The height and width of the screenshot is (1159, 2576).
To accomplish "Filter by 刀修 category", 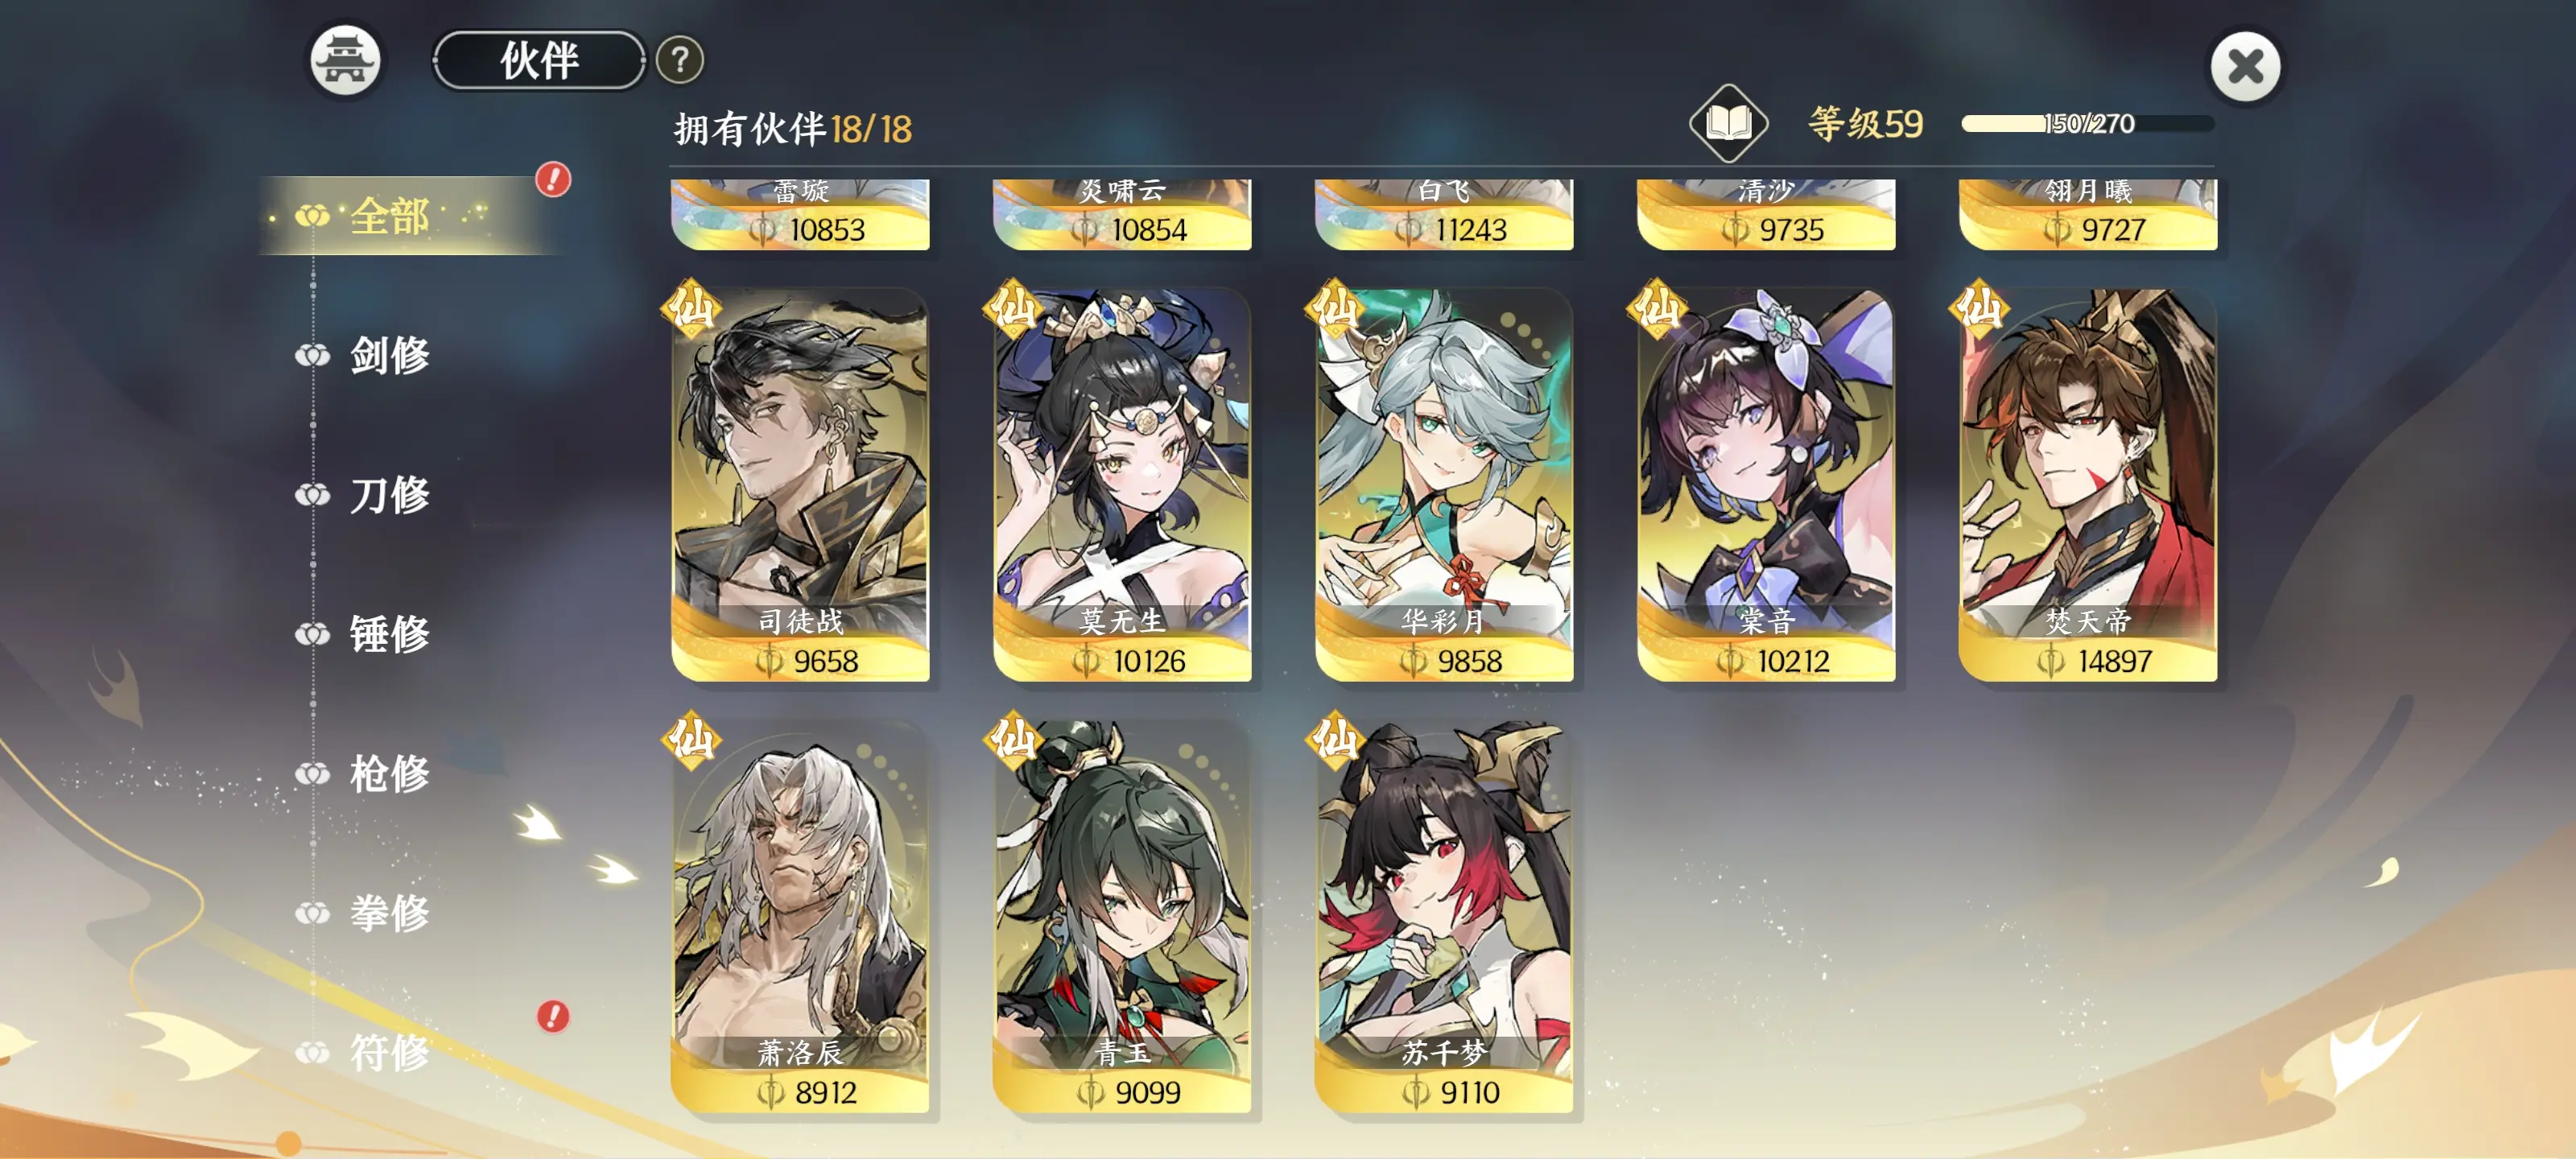I will pyautogui.click(x=388, y=495).
